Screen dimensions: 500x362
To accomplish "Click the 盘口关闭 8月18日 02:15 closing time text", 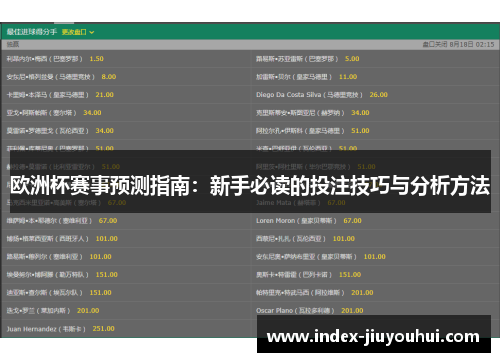I will [458, 44].
